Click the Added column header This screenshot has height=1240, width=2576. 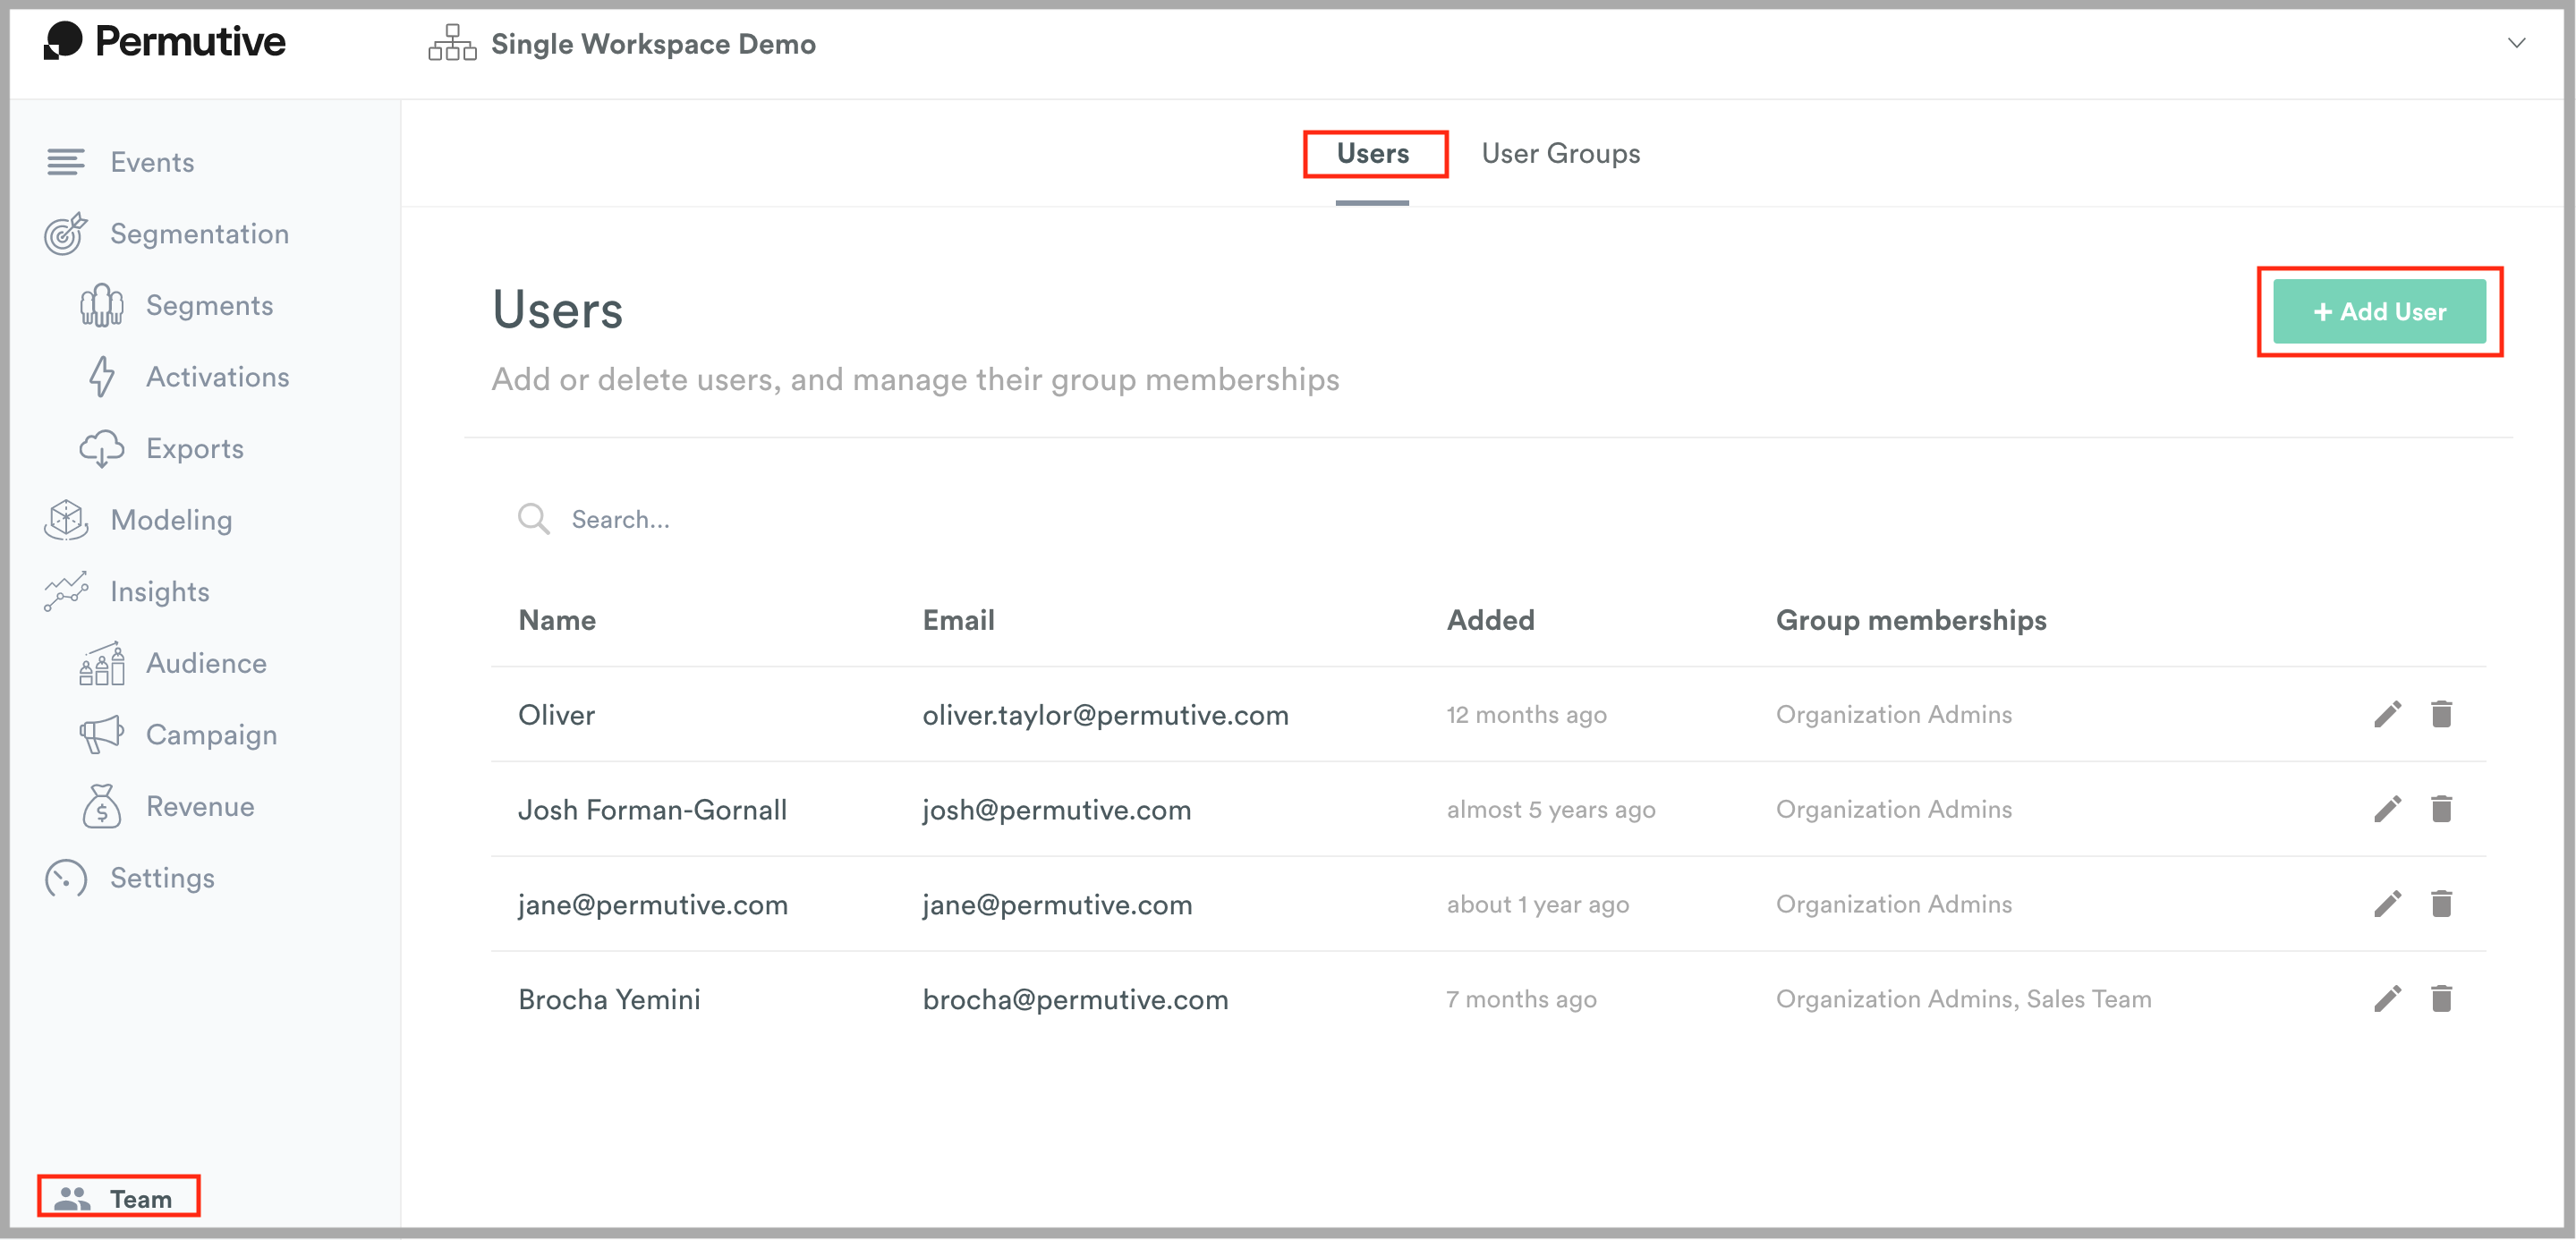point(1490,620)
